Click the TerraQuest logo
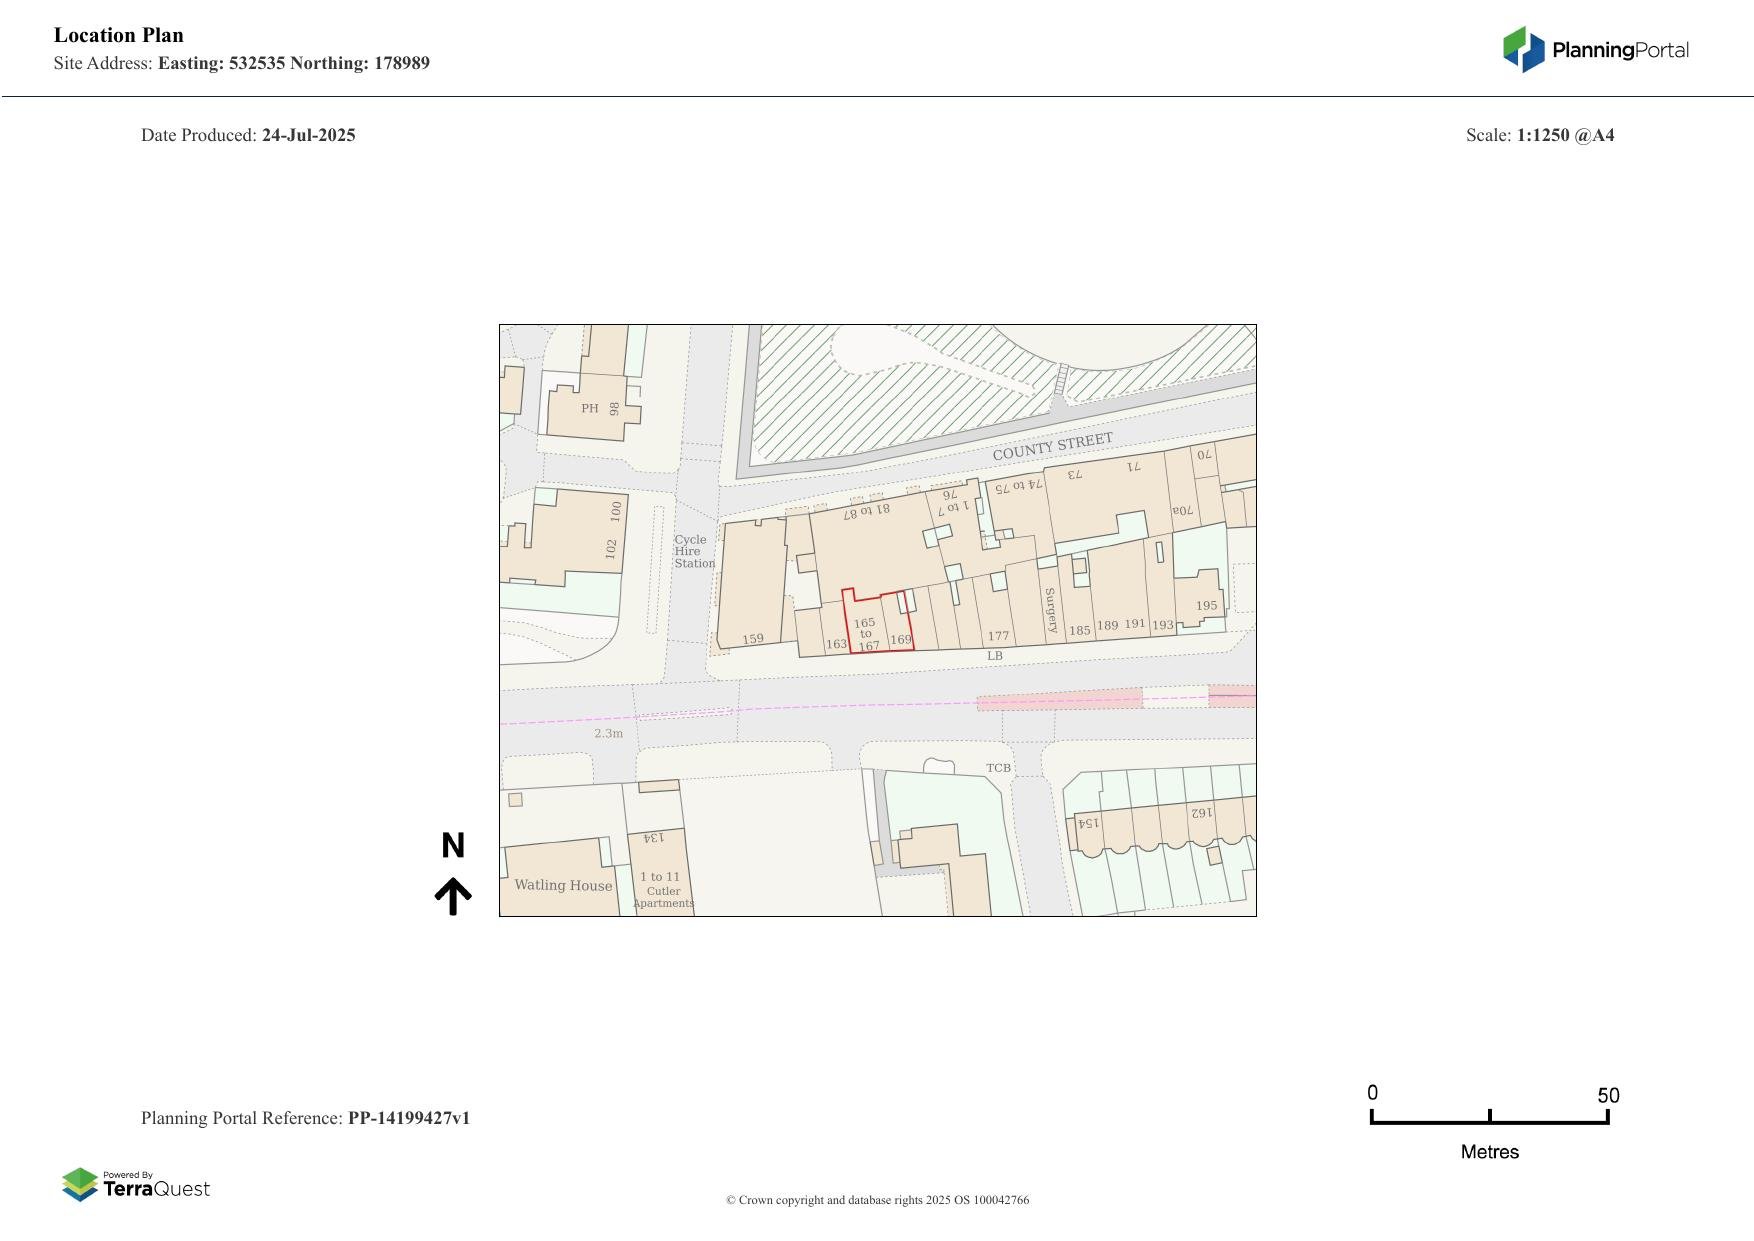This screenshot has height=1241, width=1754. coord(136,1185)
